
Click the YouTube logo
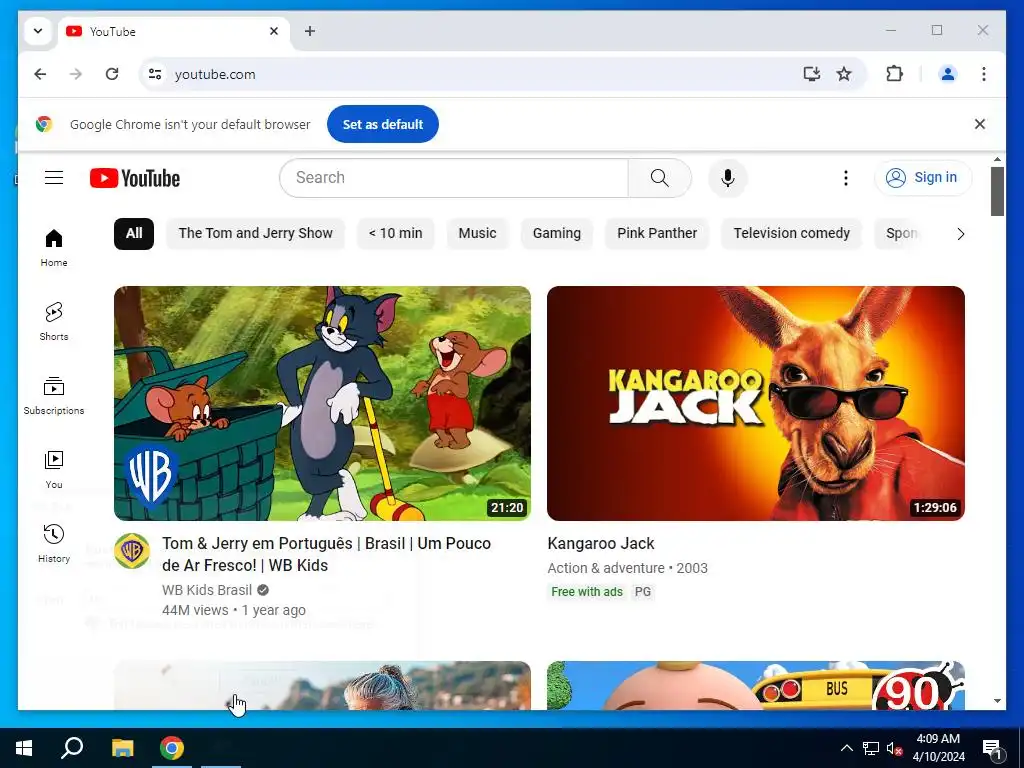click(x=135, y=178)
